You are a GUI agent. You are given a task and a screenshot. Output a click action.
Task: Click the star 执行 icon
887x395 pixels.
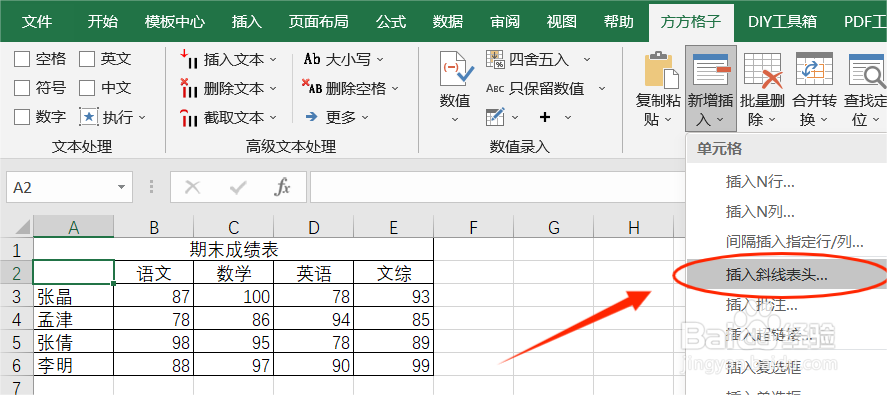tap(89, 117)
